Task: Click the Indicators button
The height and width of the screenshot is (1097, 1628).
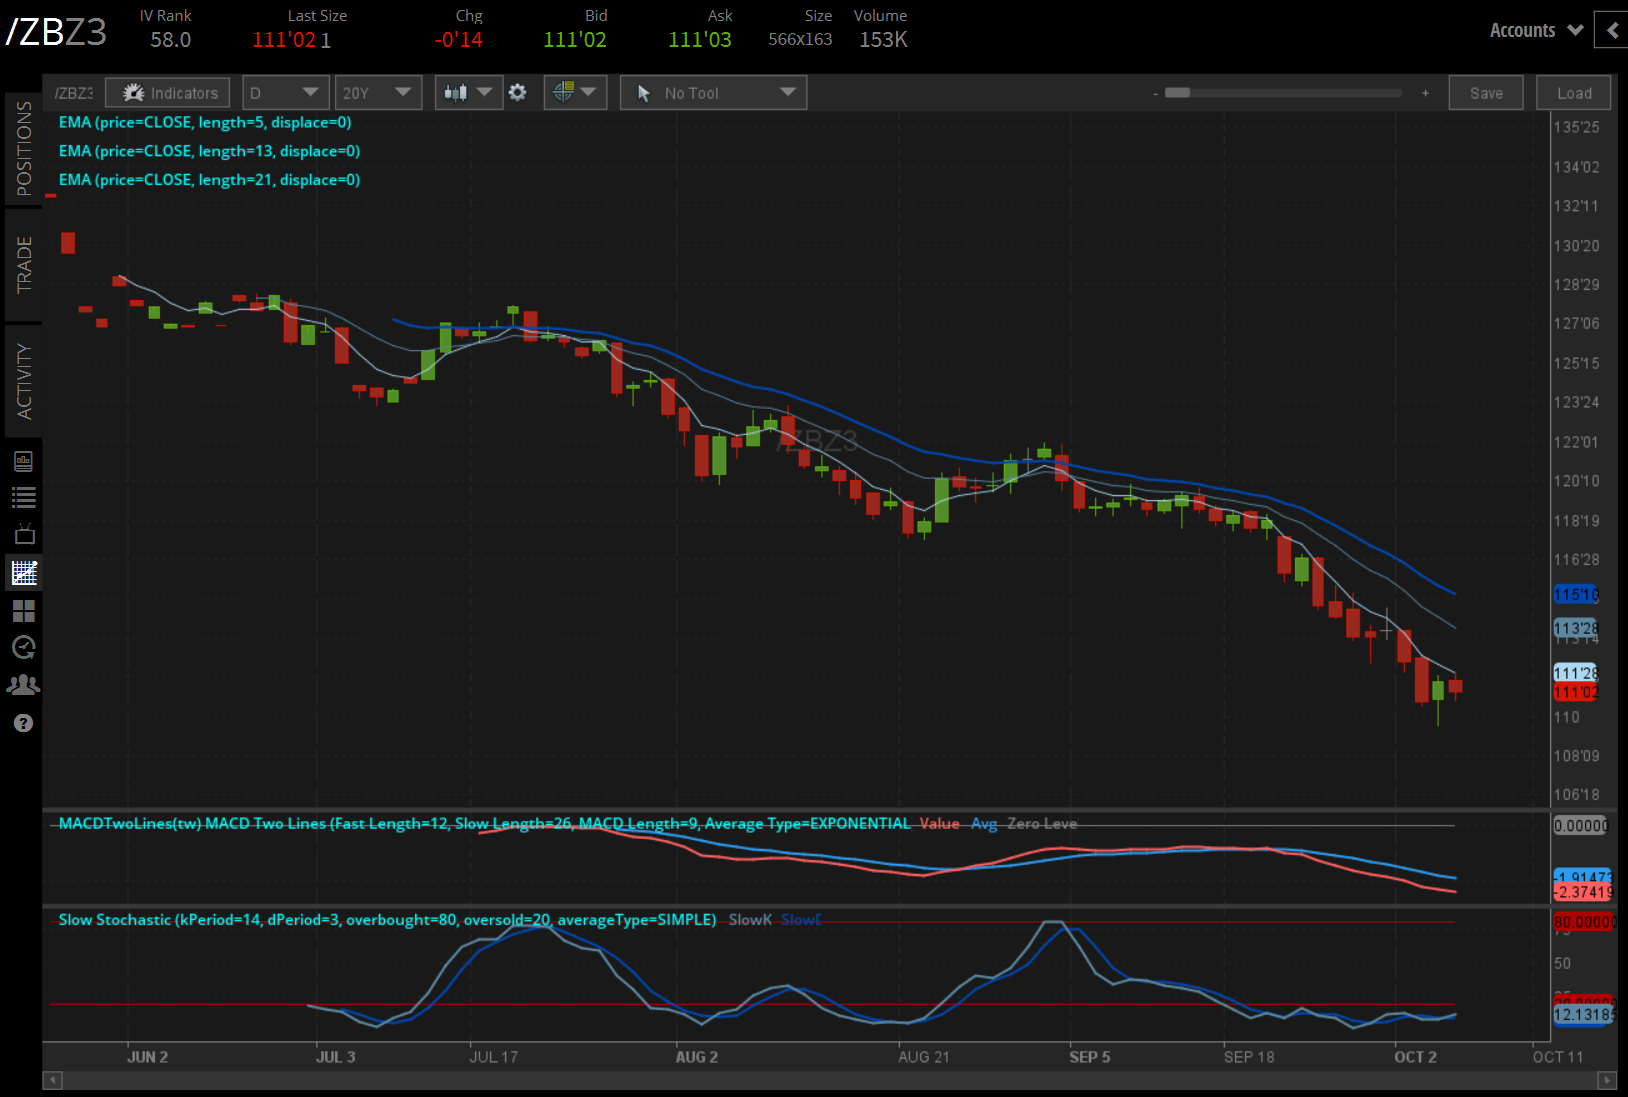Action: 168,93
